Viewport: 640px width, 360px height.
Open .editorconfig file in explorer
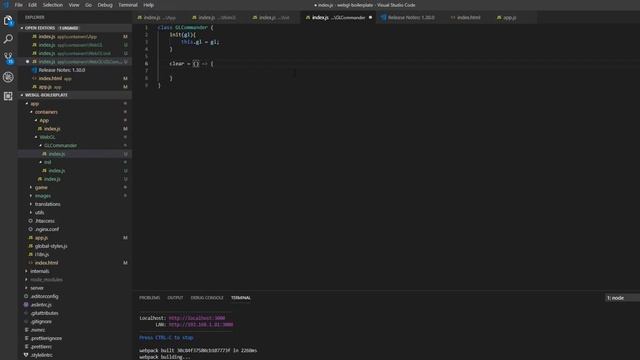44,296
